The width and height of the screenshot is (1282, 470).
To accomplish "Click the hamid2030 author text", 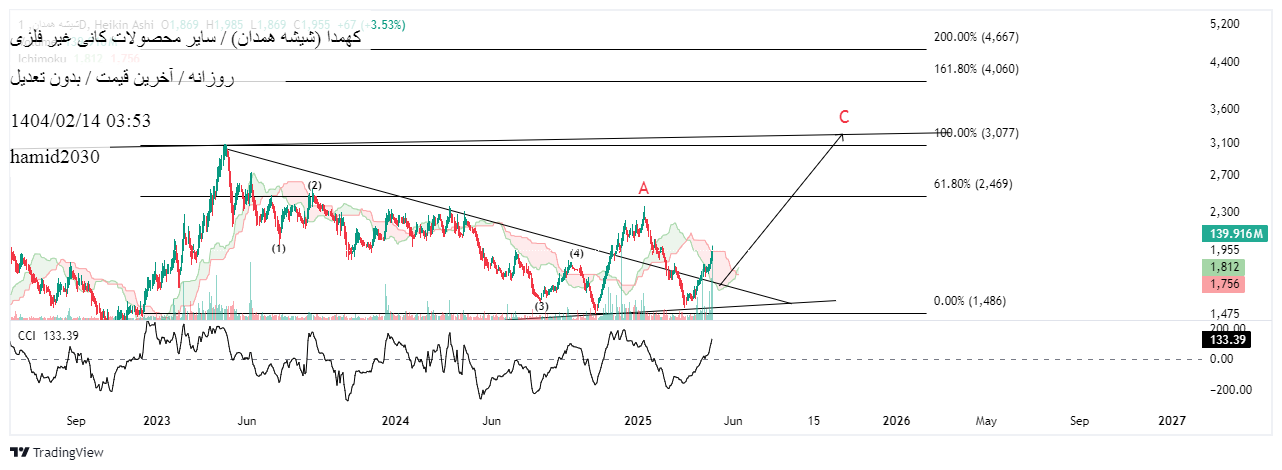I will click(55, 156).
